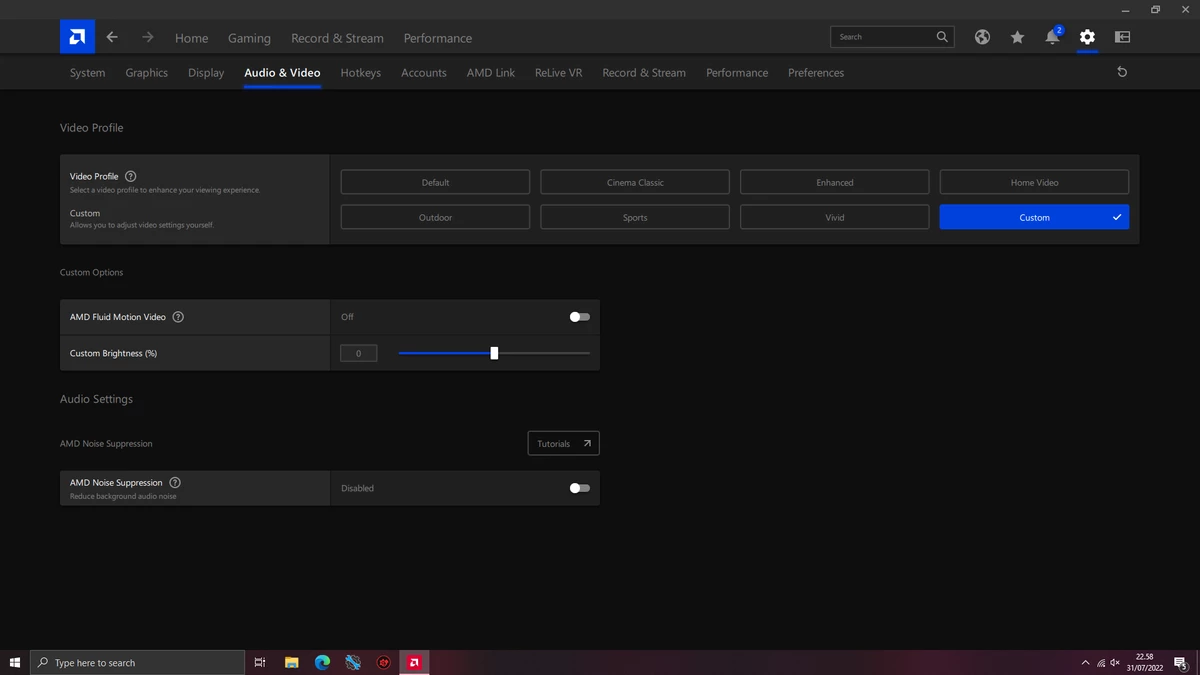Go to Home in top navigation
The image size is (1200, 675).
(192, 38)
